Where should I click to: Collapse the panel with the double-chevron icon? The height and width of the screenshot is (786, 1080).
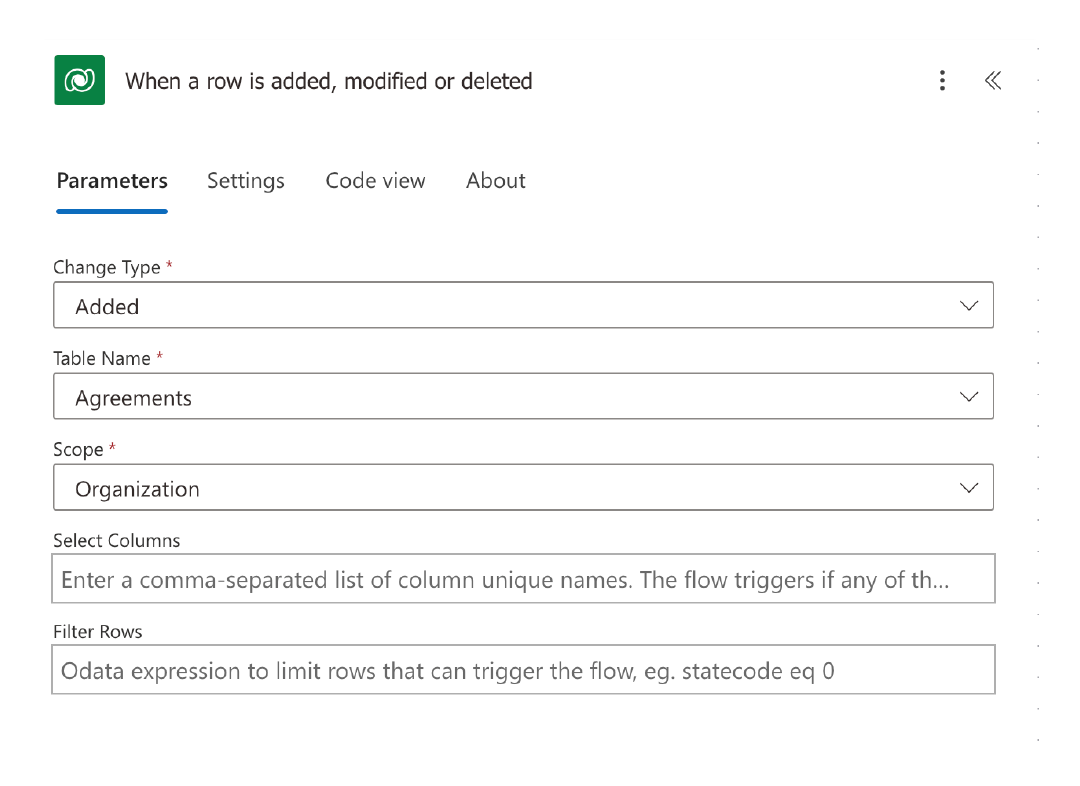(993, 81)
